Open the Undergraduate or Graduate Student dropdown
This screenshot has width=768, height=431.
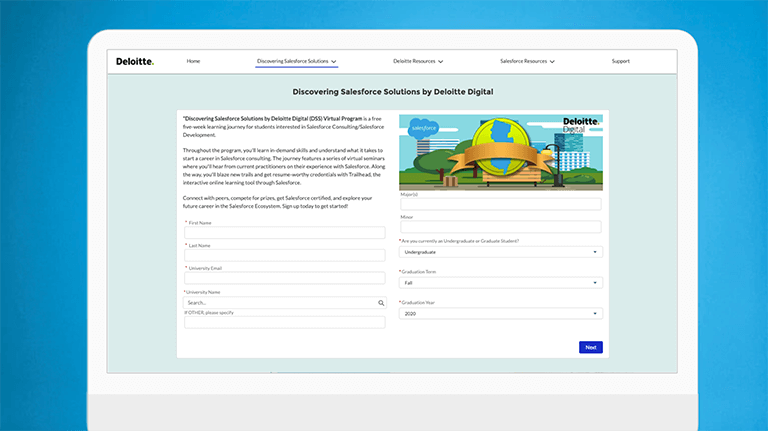pos(501,252)
